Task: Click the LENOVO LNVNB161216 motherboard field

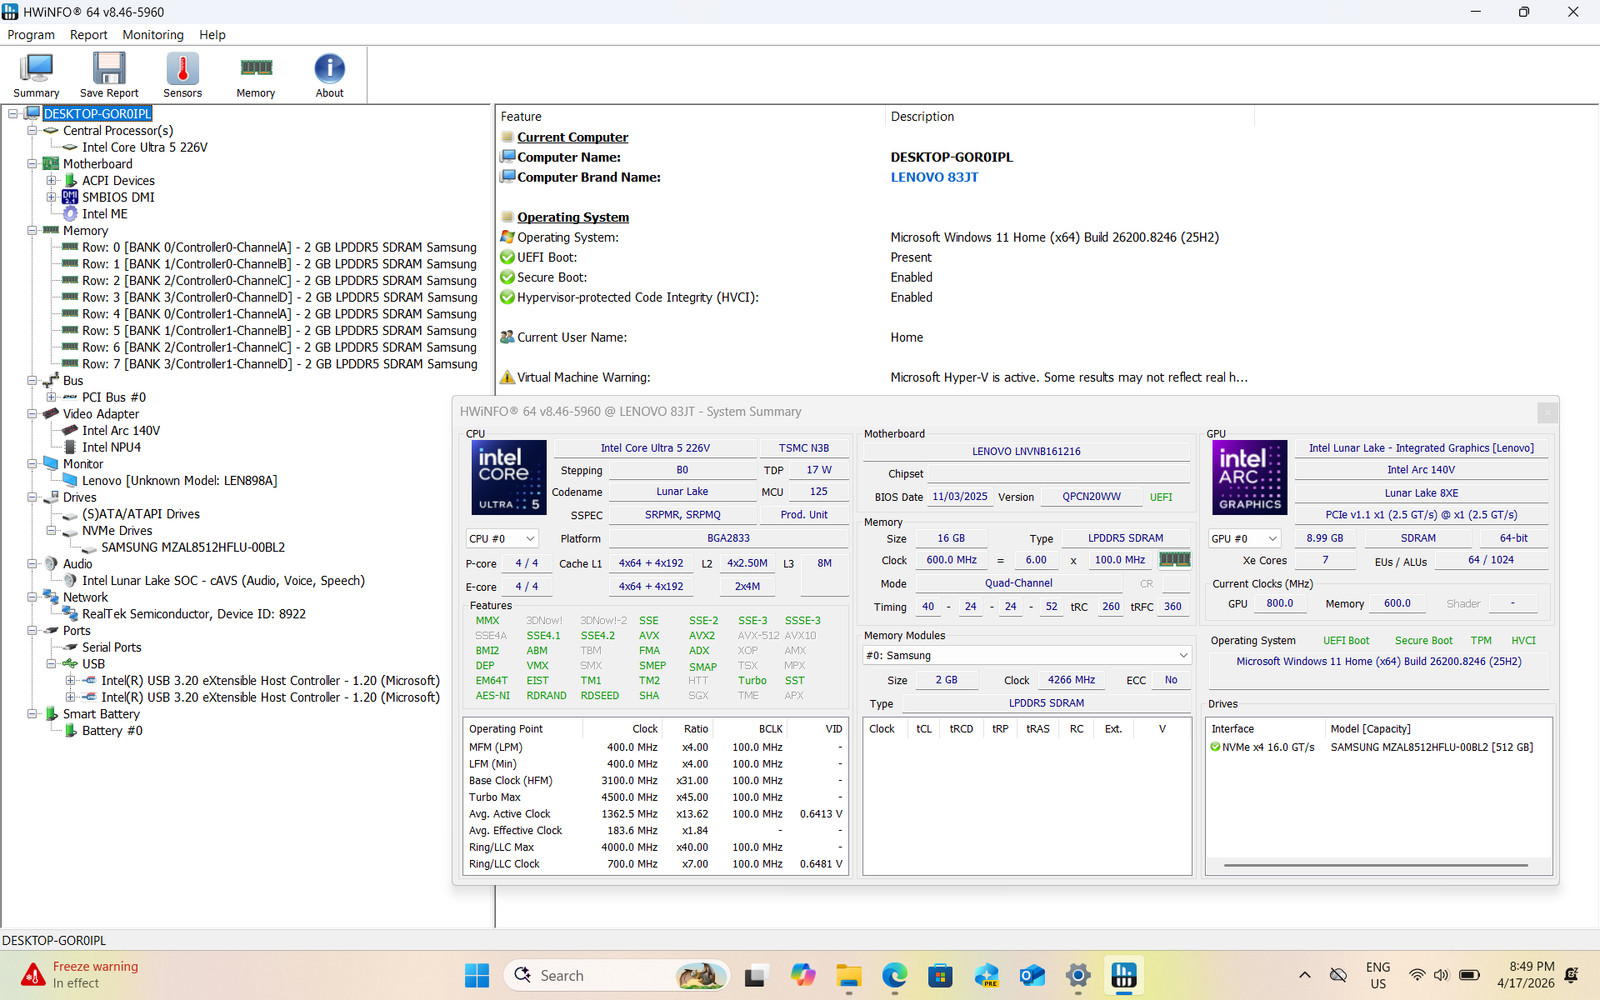Action: (x=1026, y=451)
